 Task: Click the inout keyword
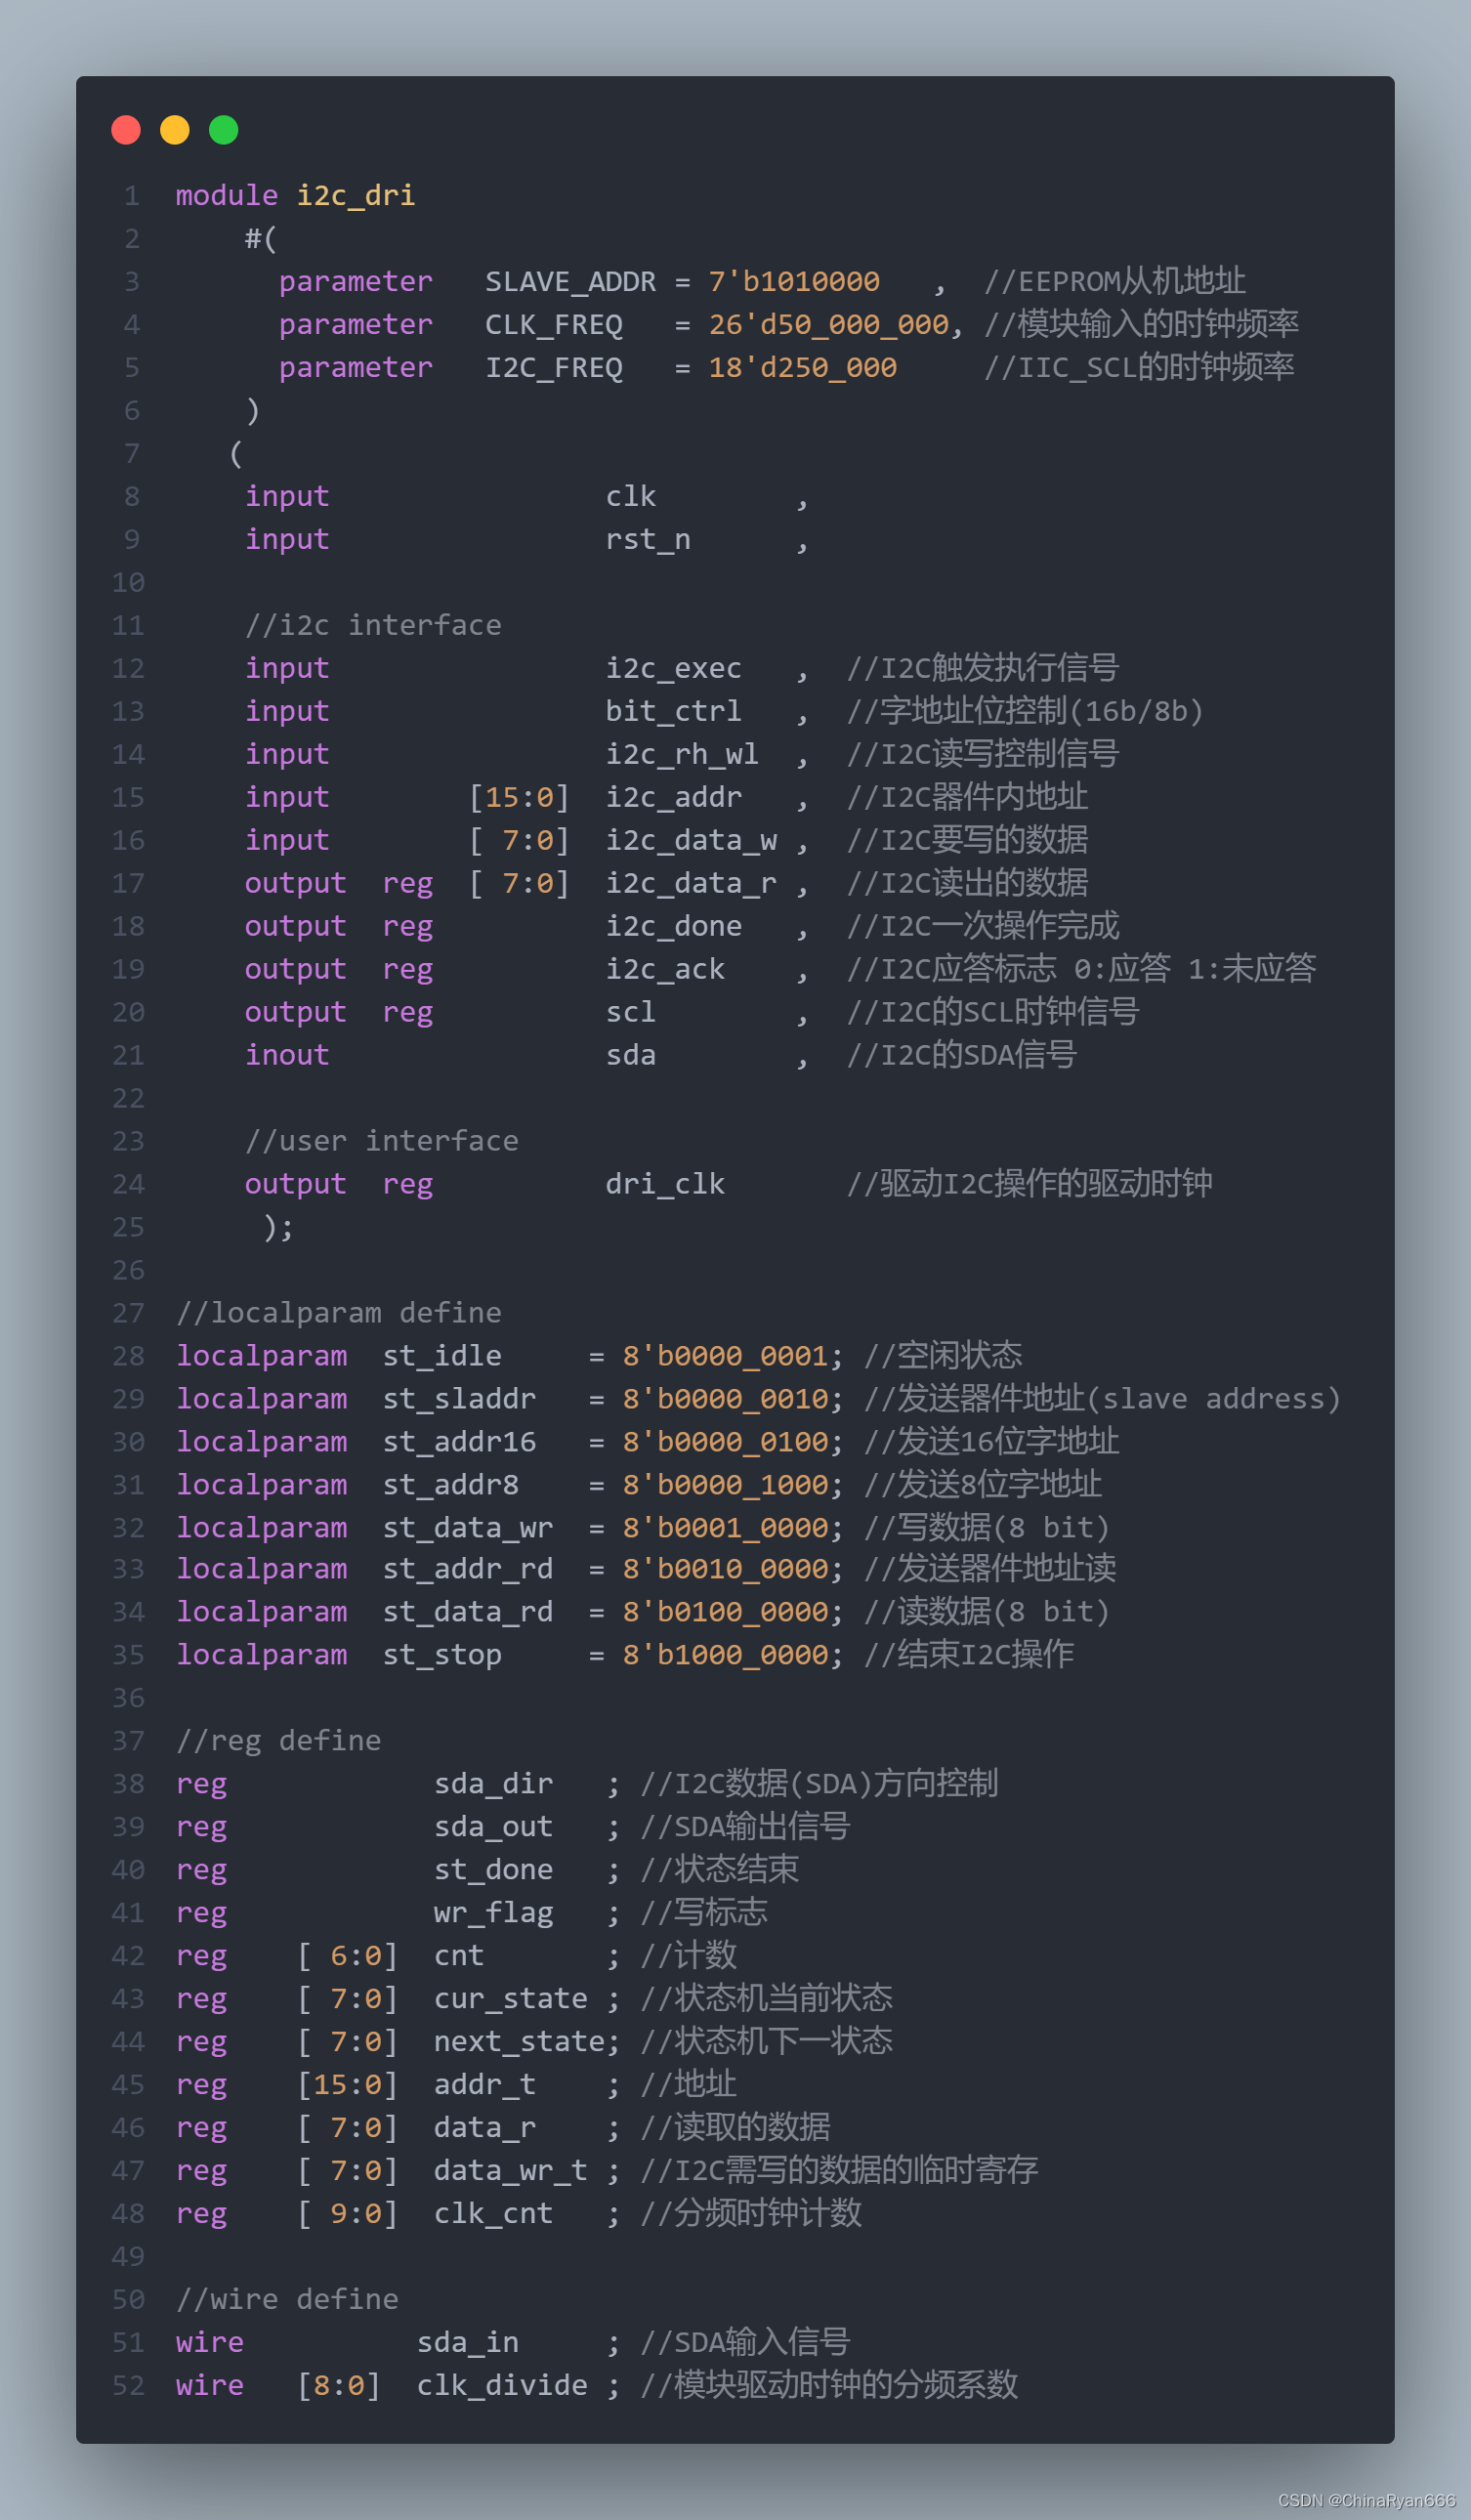(288, 1056)
